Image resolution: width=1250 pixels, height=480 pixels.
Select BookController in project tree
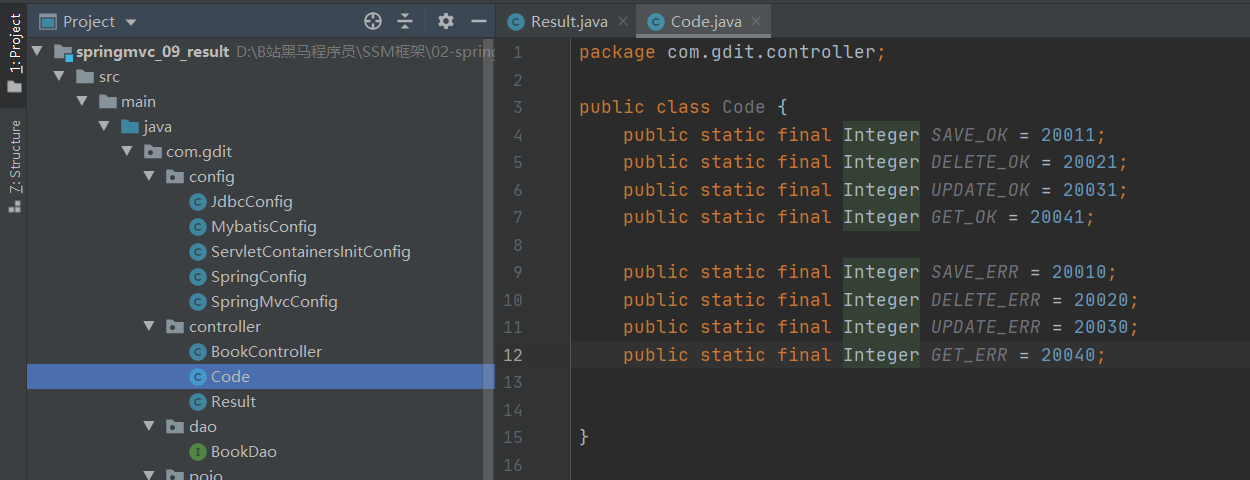pyautogui.click(x=266, y=352)
